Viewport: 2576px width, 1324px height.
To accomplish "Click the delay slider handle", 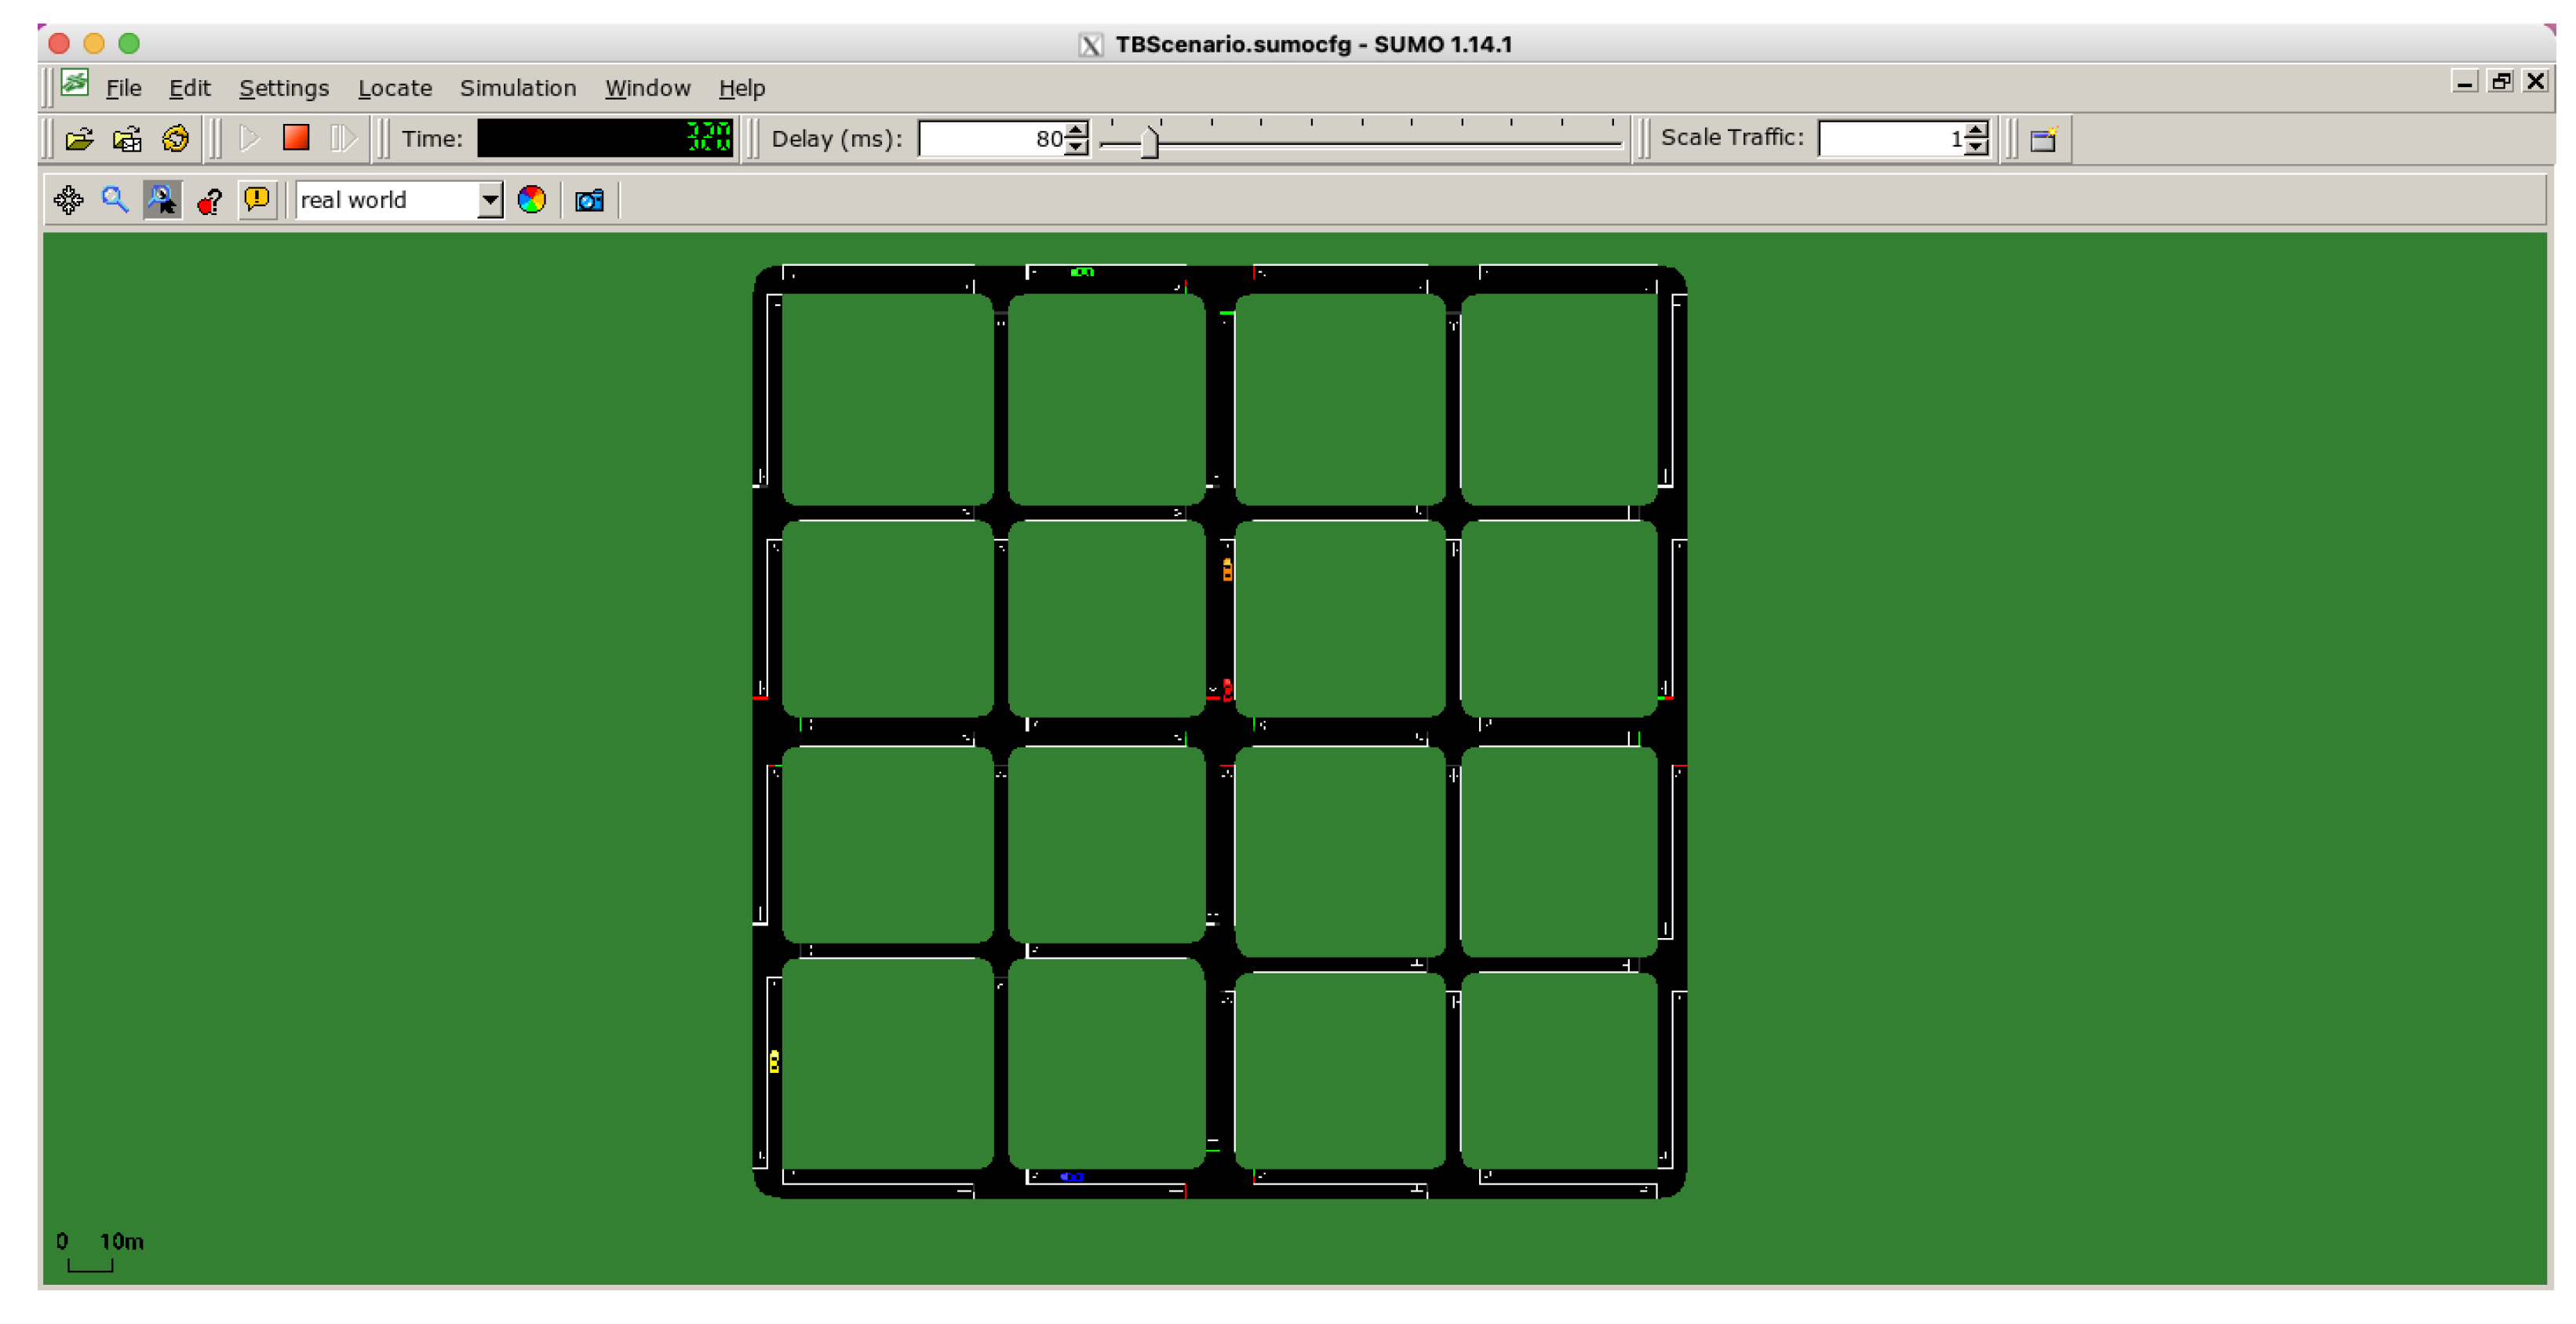I will pyautogui.click(x=1149, y=142).
